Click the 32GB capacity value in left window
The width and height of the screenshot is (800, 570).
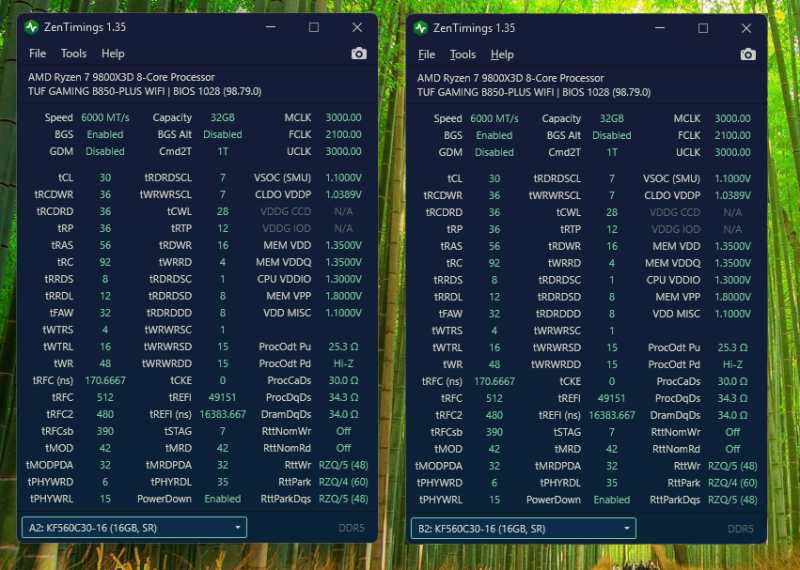click(x=222, y=118)
